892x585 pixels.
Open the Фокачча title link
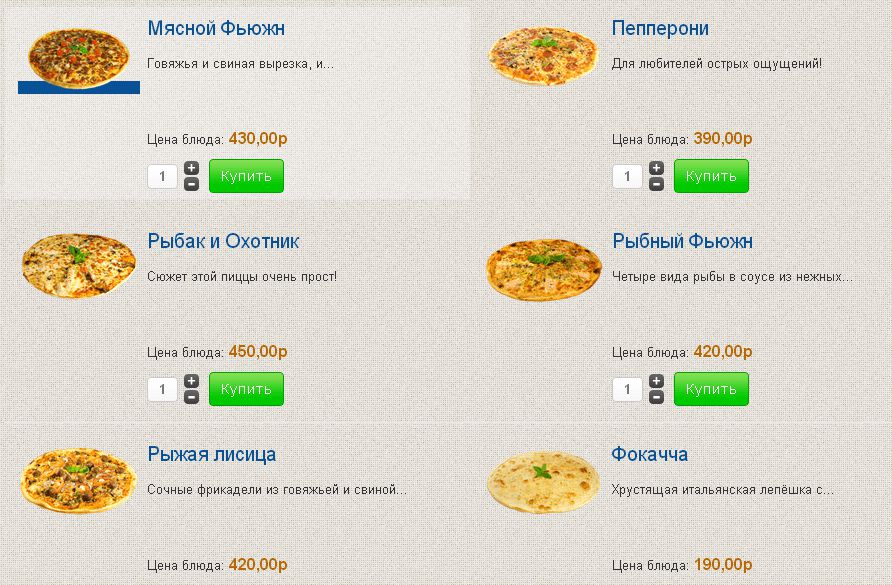click(650, 455)
